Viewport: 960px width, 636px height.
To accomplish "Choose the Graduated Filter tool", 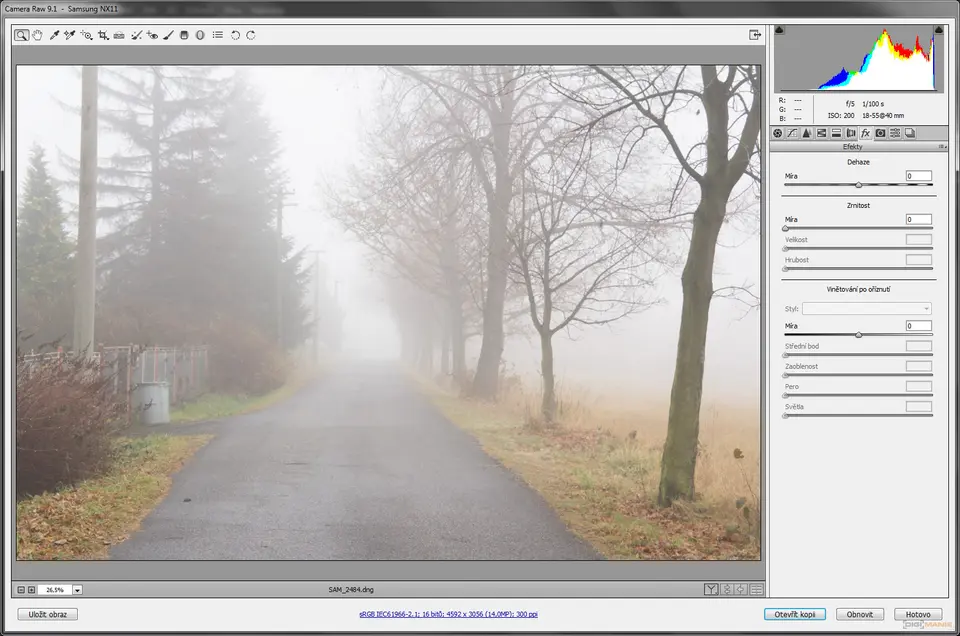I will point(184,35).
